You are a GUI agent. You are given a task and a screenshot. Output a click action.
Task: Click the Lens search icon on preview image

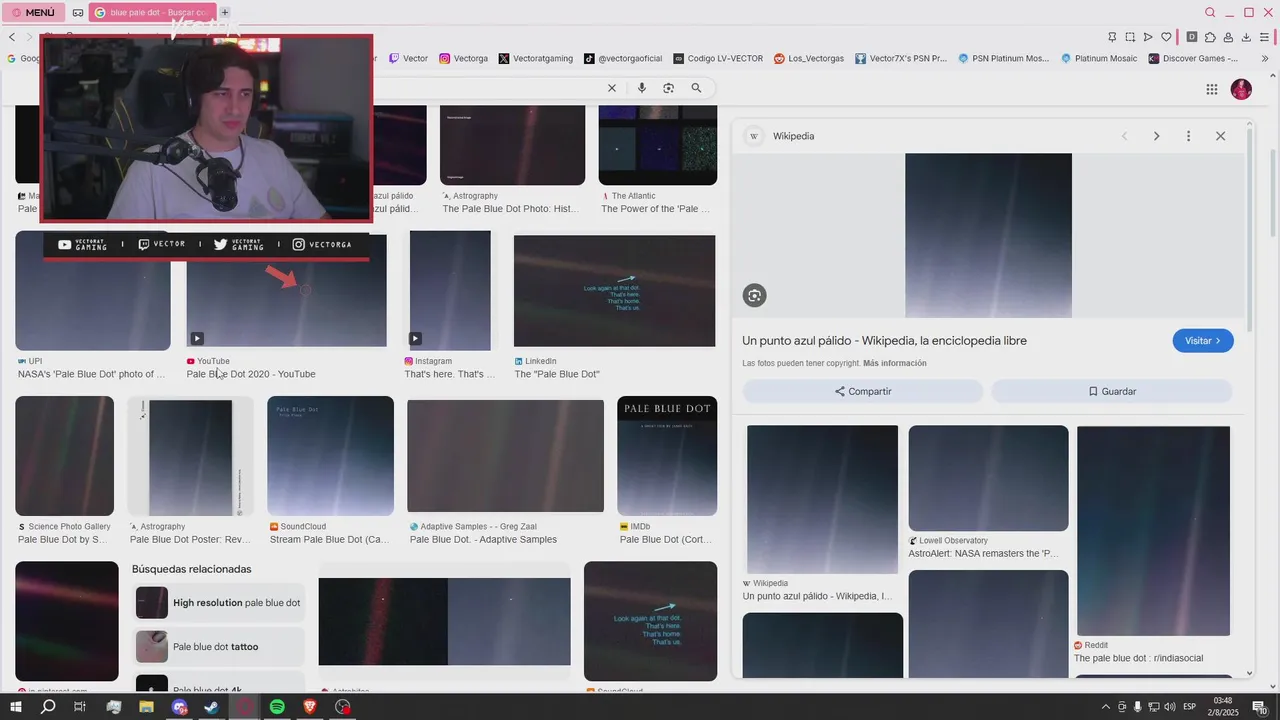pos(755,295)
